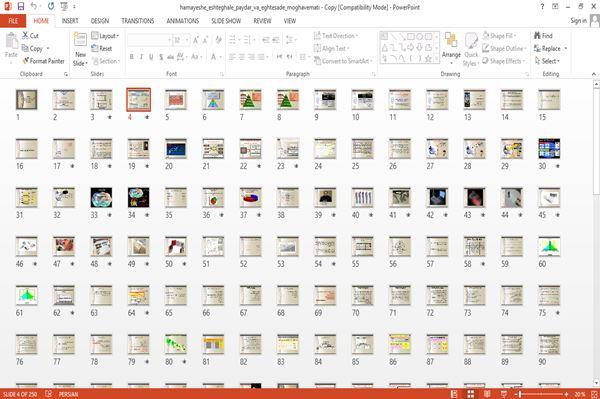Toggle text Shadow formatting
The image size is (600, 399).
click(x=161, y=57)
